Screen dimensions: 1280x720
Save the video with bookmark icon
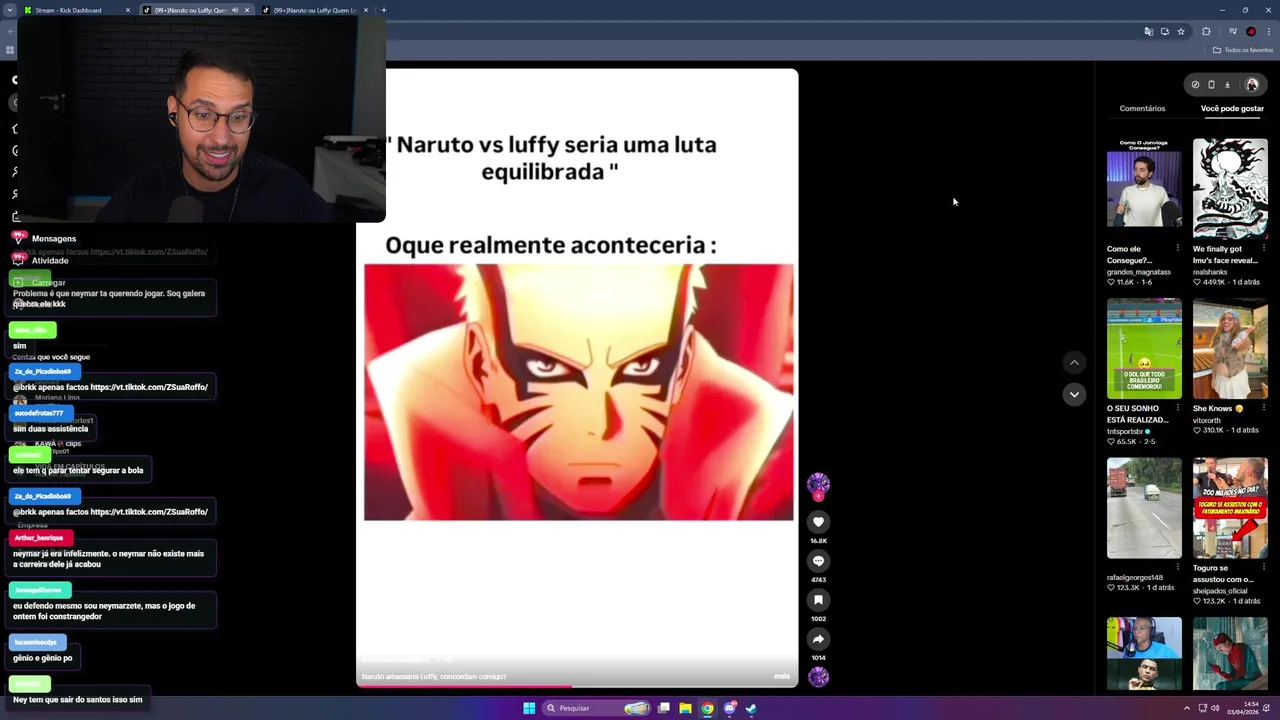[818, 600]
